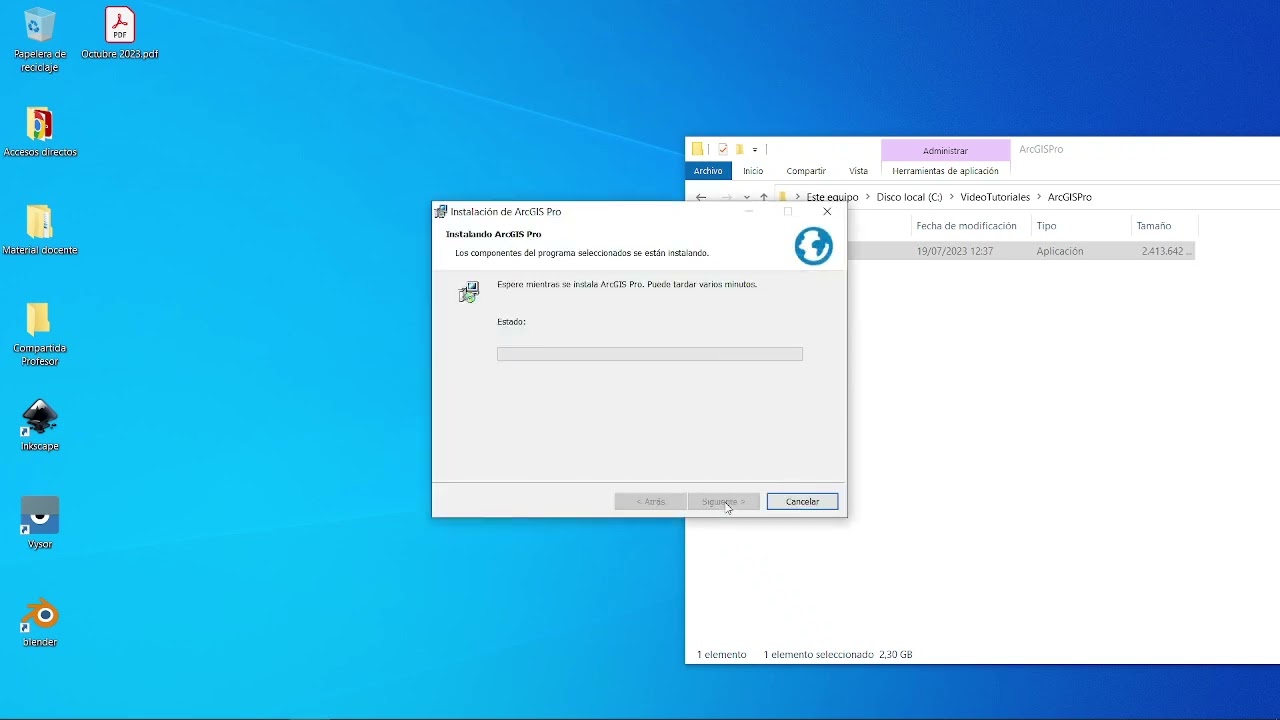The height and width of the screenshot is (720, 1280).
Task: Expand the chevron after VideoTutoriales
Action: (1039, 197)
